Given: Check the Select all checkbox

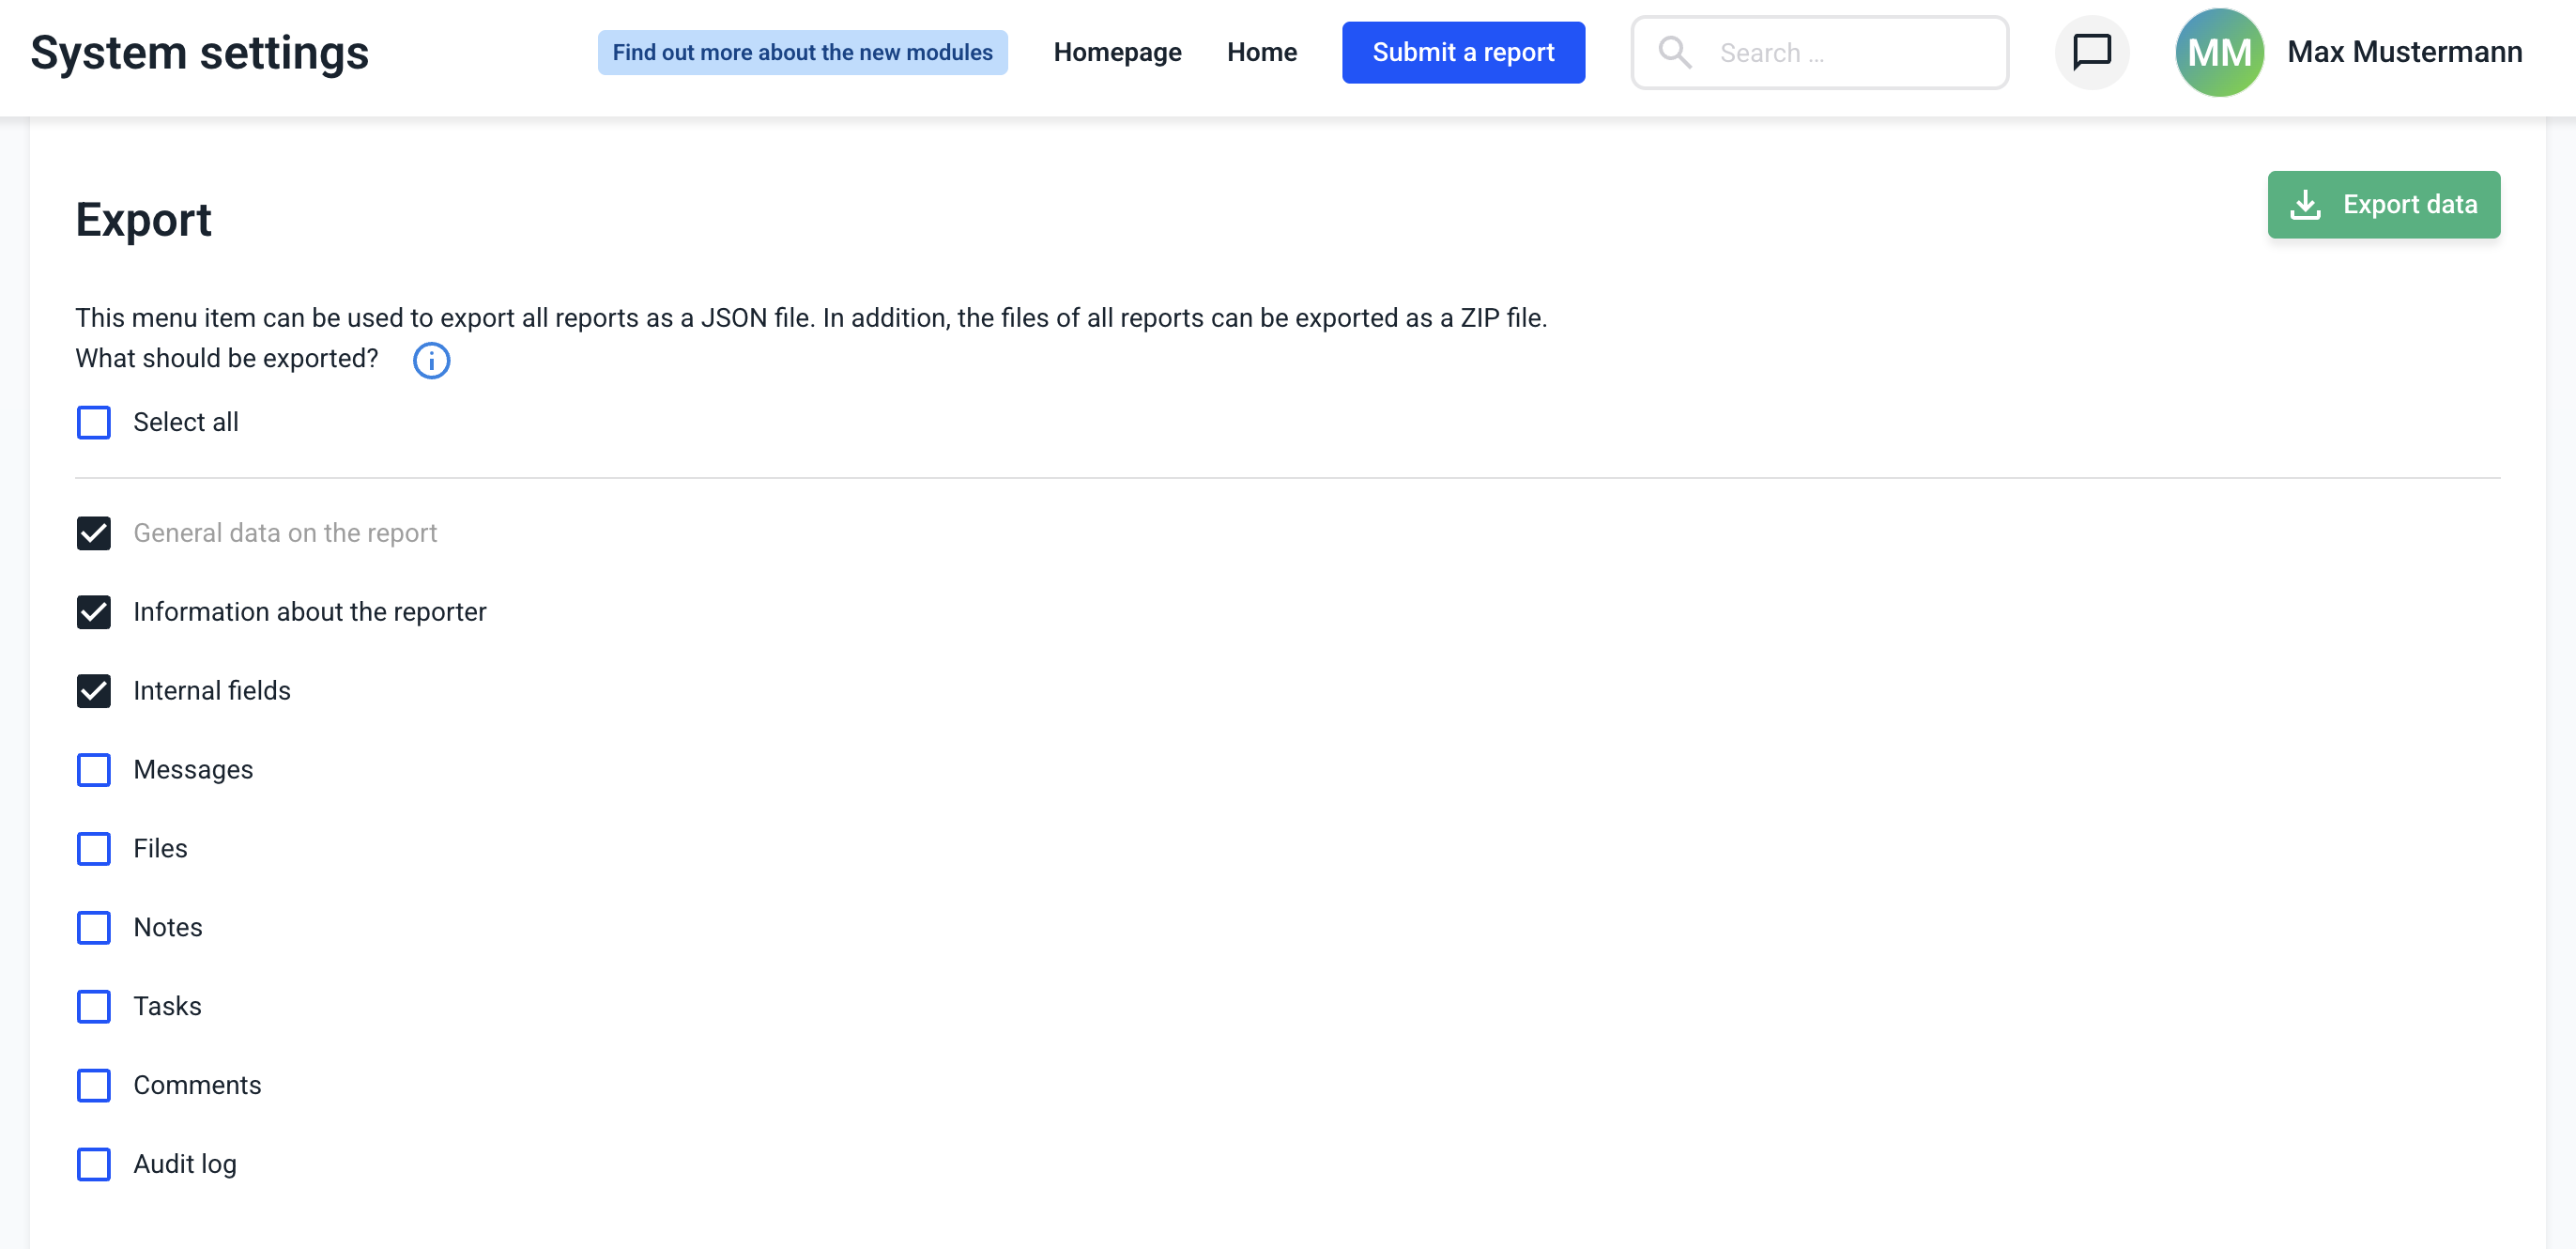Looking at the screenshot, I should [94, 422].
